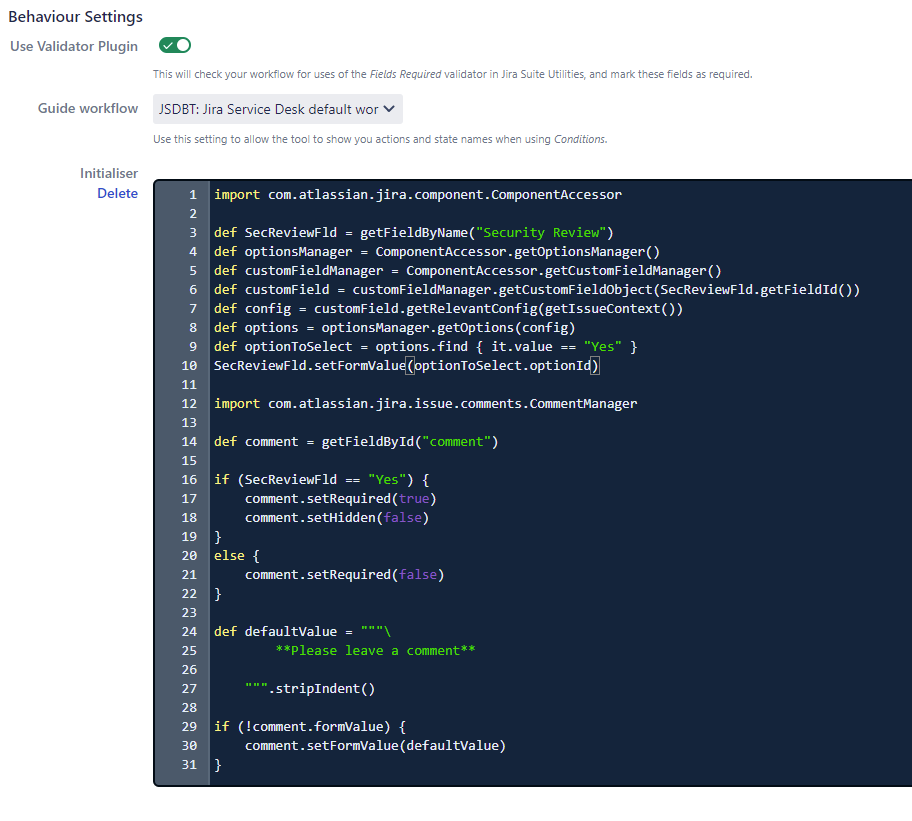Place cursor on the ComponentAccessor import line
This screenshot has width=912, height=821.
pyautogui.click(x=400, y=193)
